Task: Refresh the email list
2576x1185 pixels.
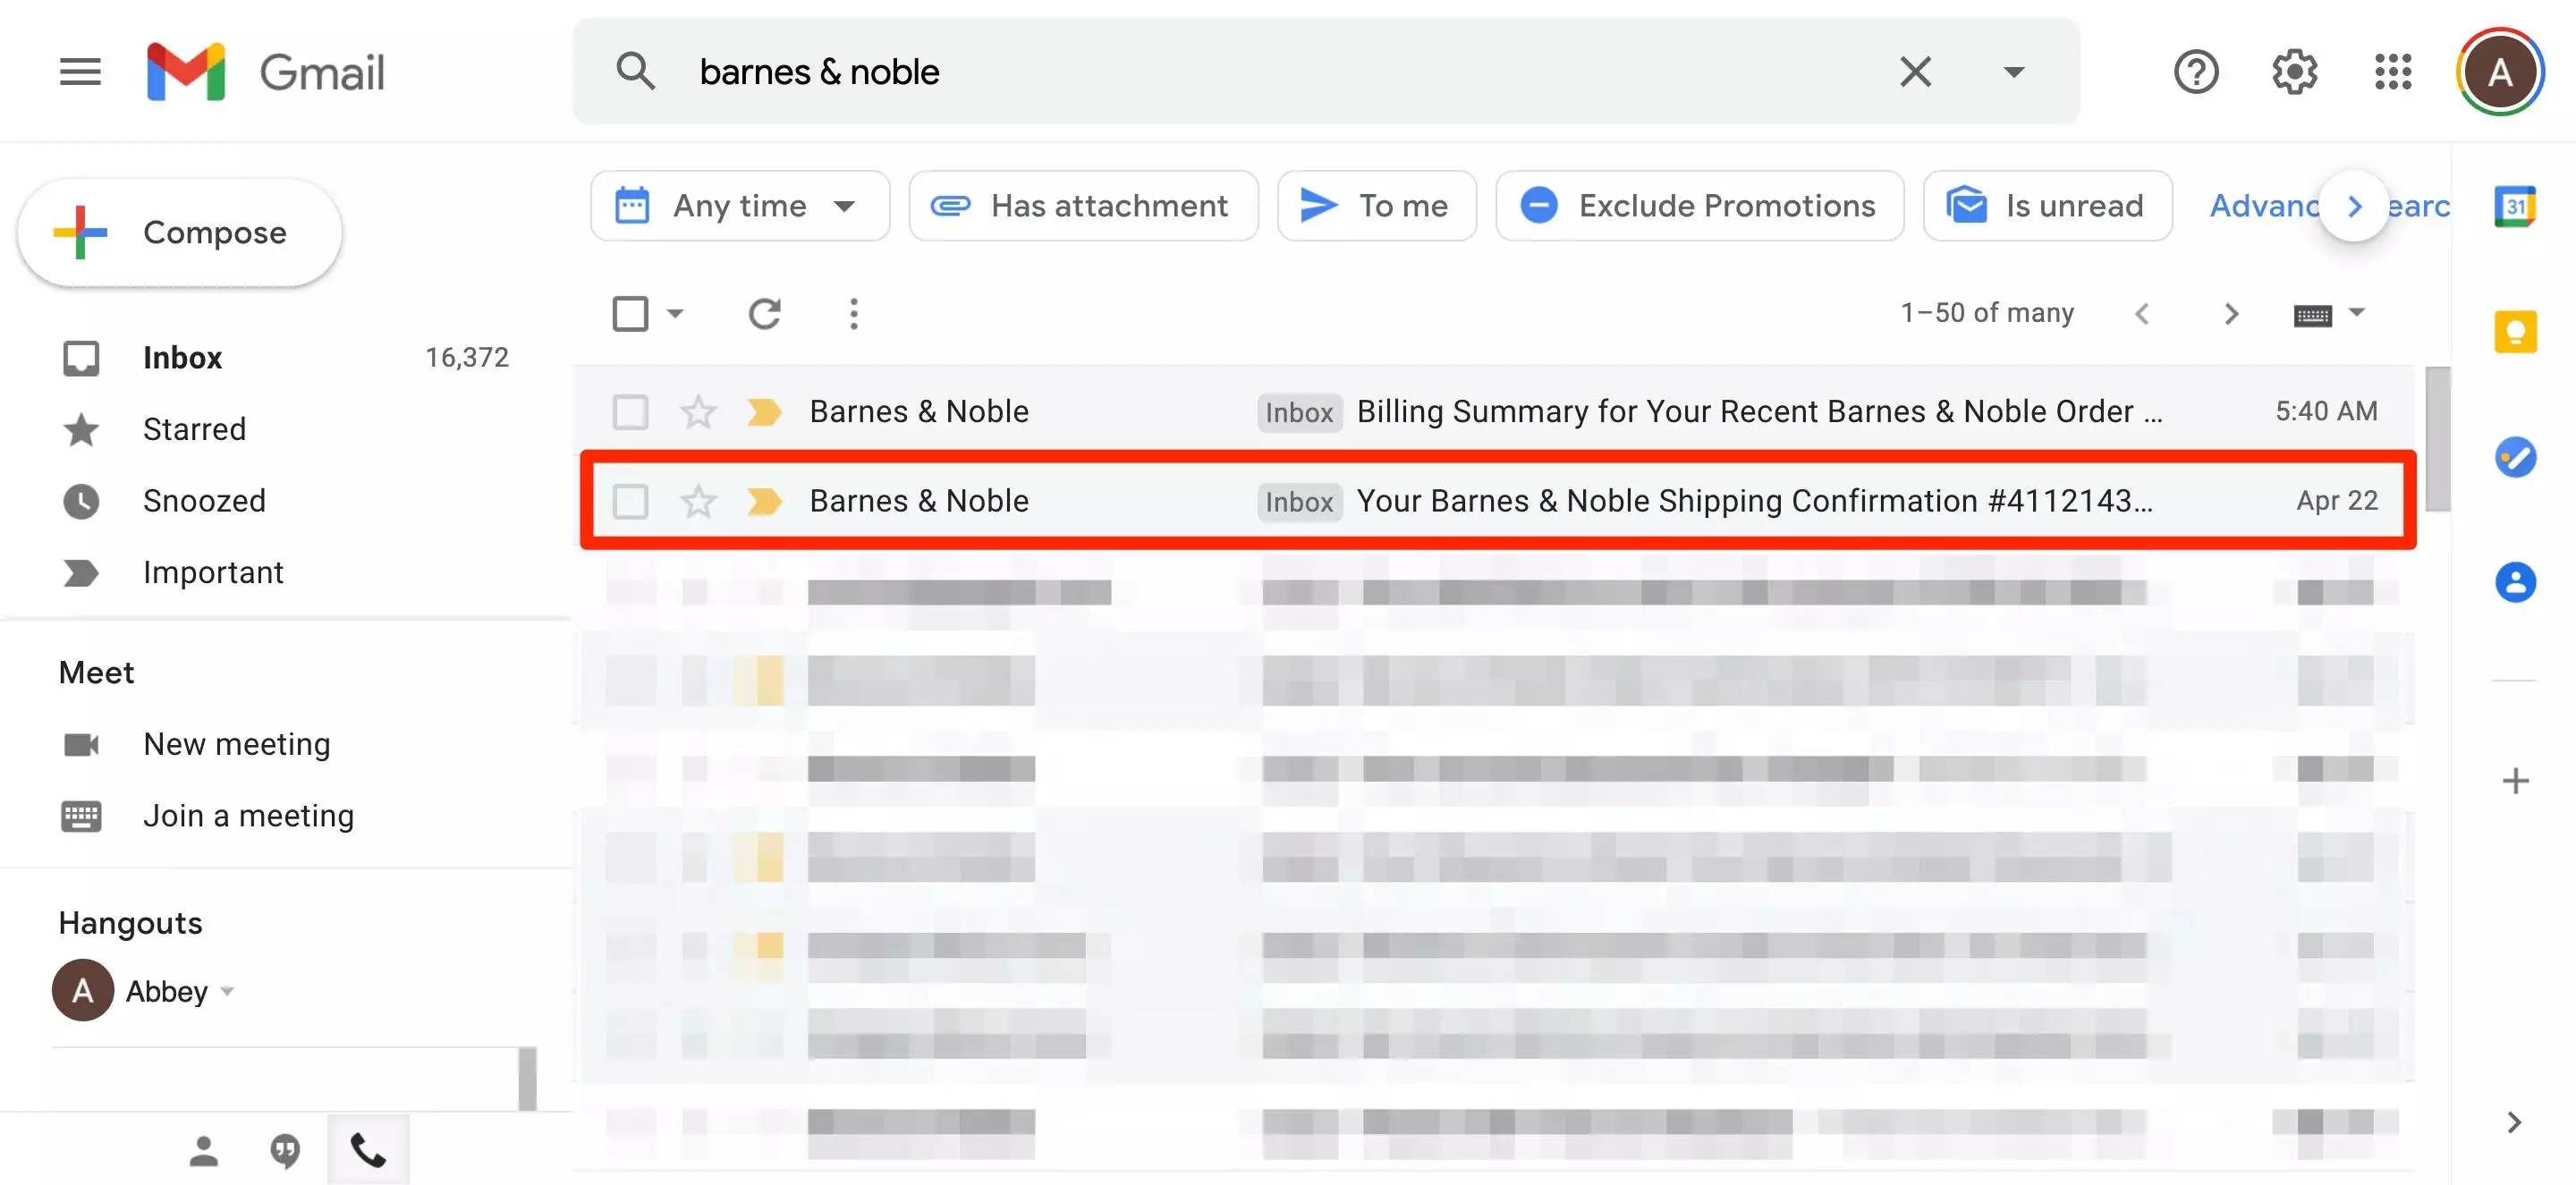Action: coord(764,314)
